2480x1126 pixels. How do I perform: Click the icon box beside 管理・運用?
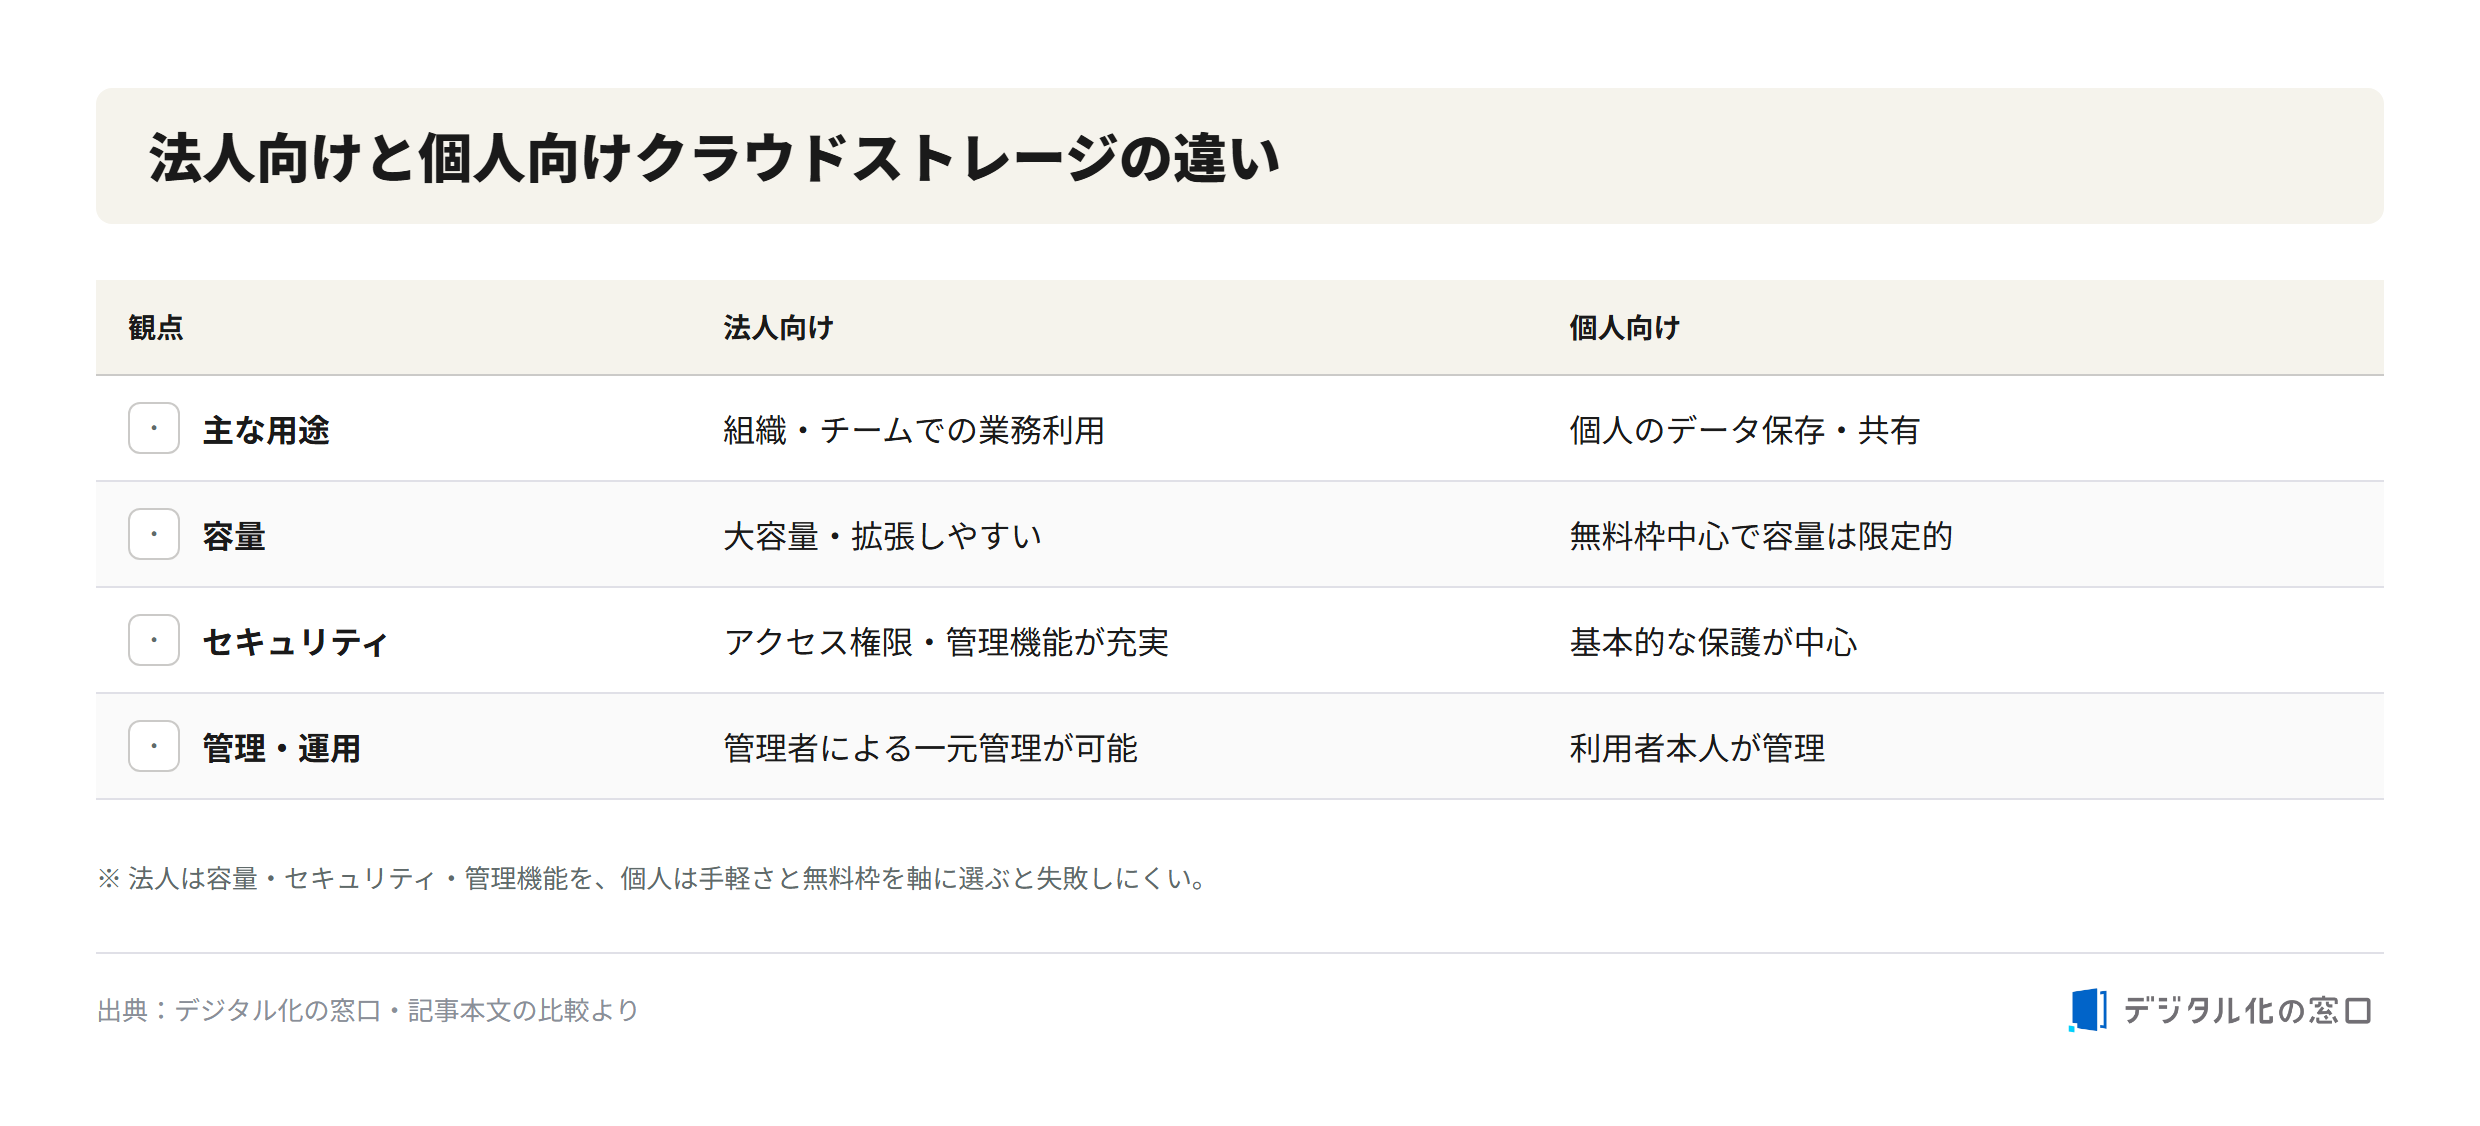154,746
